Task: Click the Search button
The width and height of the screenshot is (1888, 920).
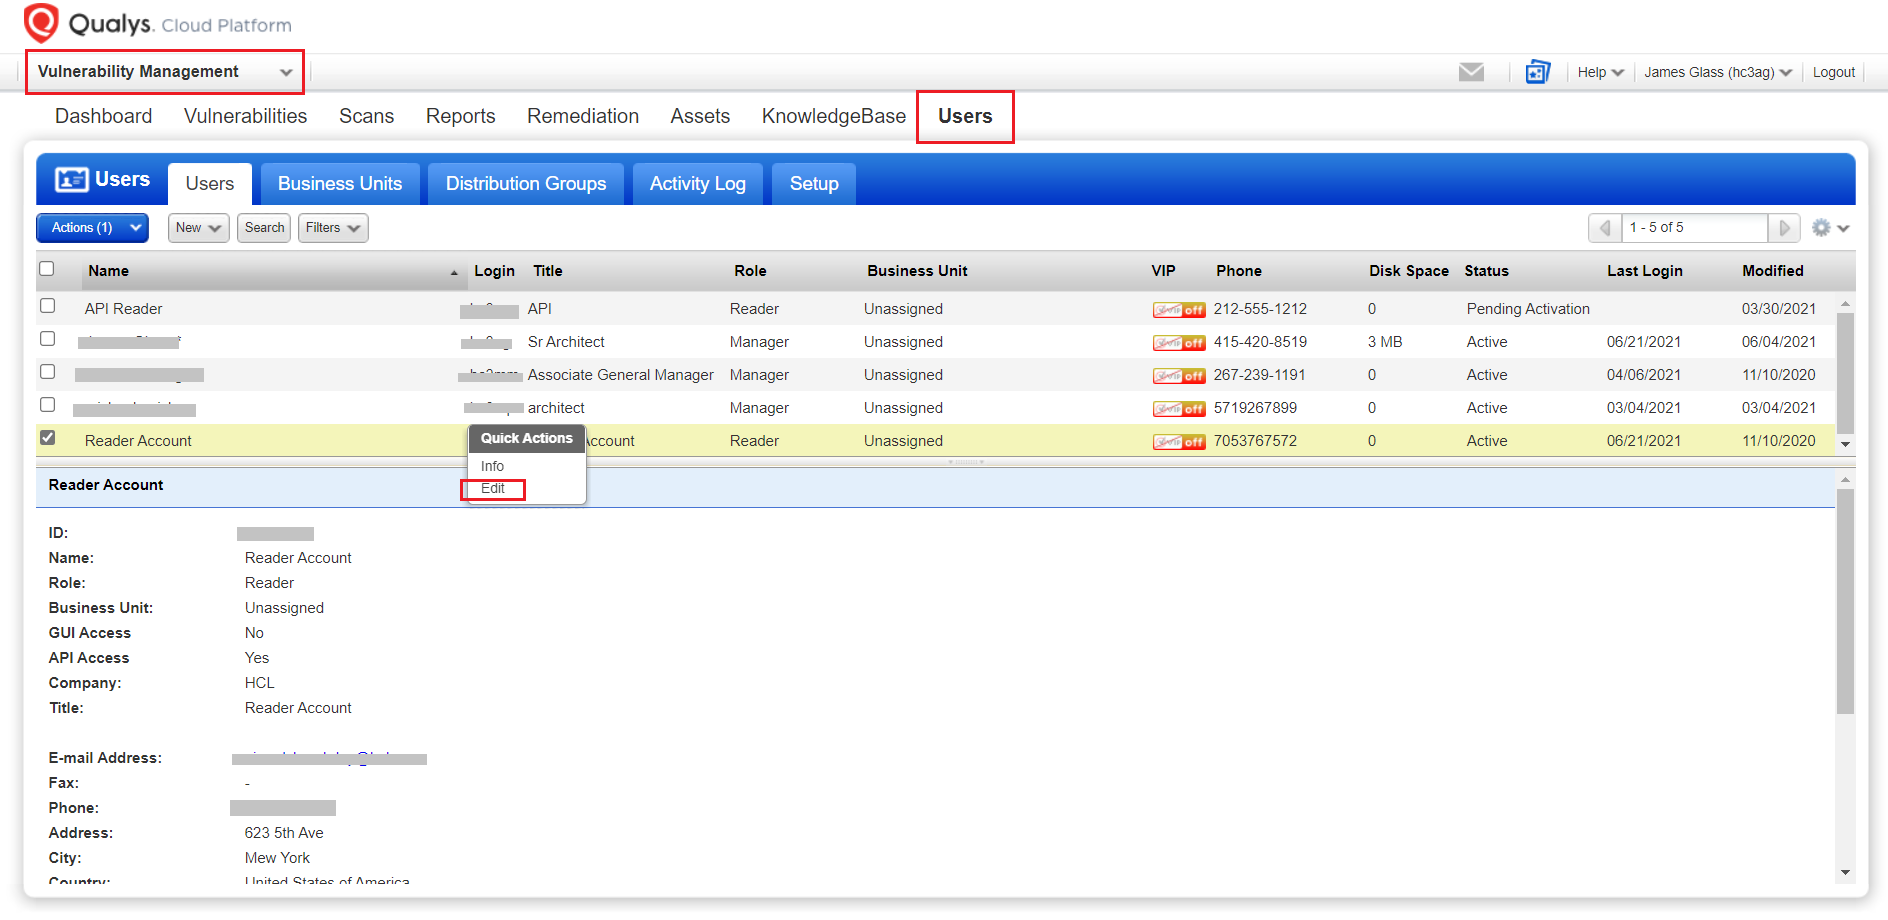Action: pyautogui.click(x=264, y=228)
